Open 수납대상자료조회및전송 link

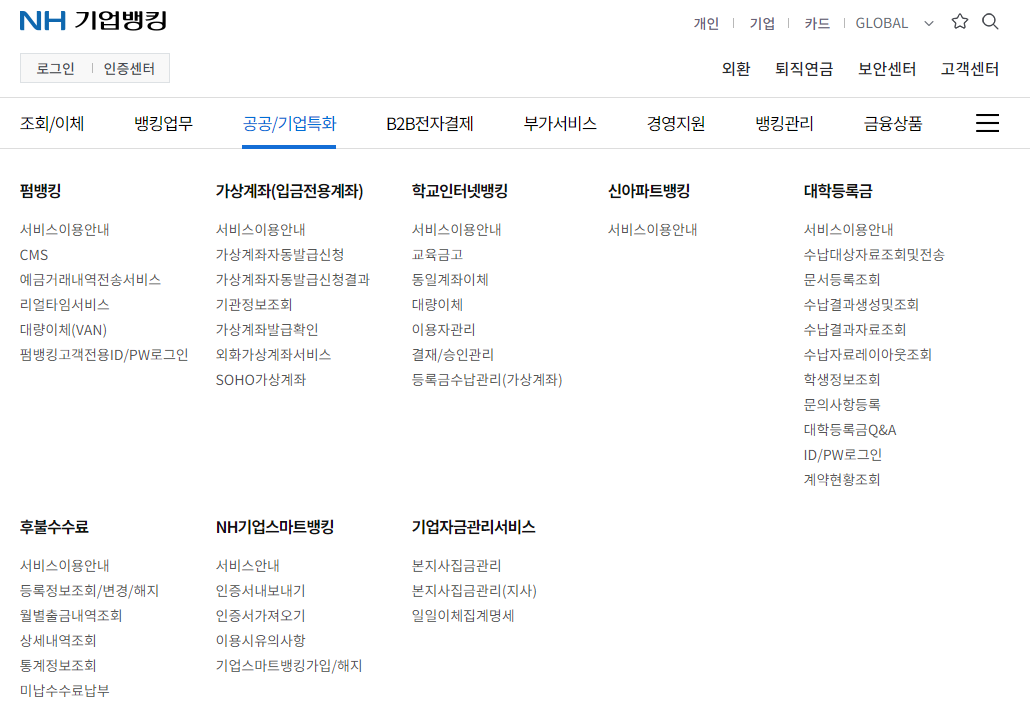(874, 255)
